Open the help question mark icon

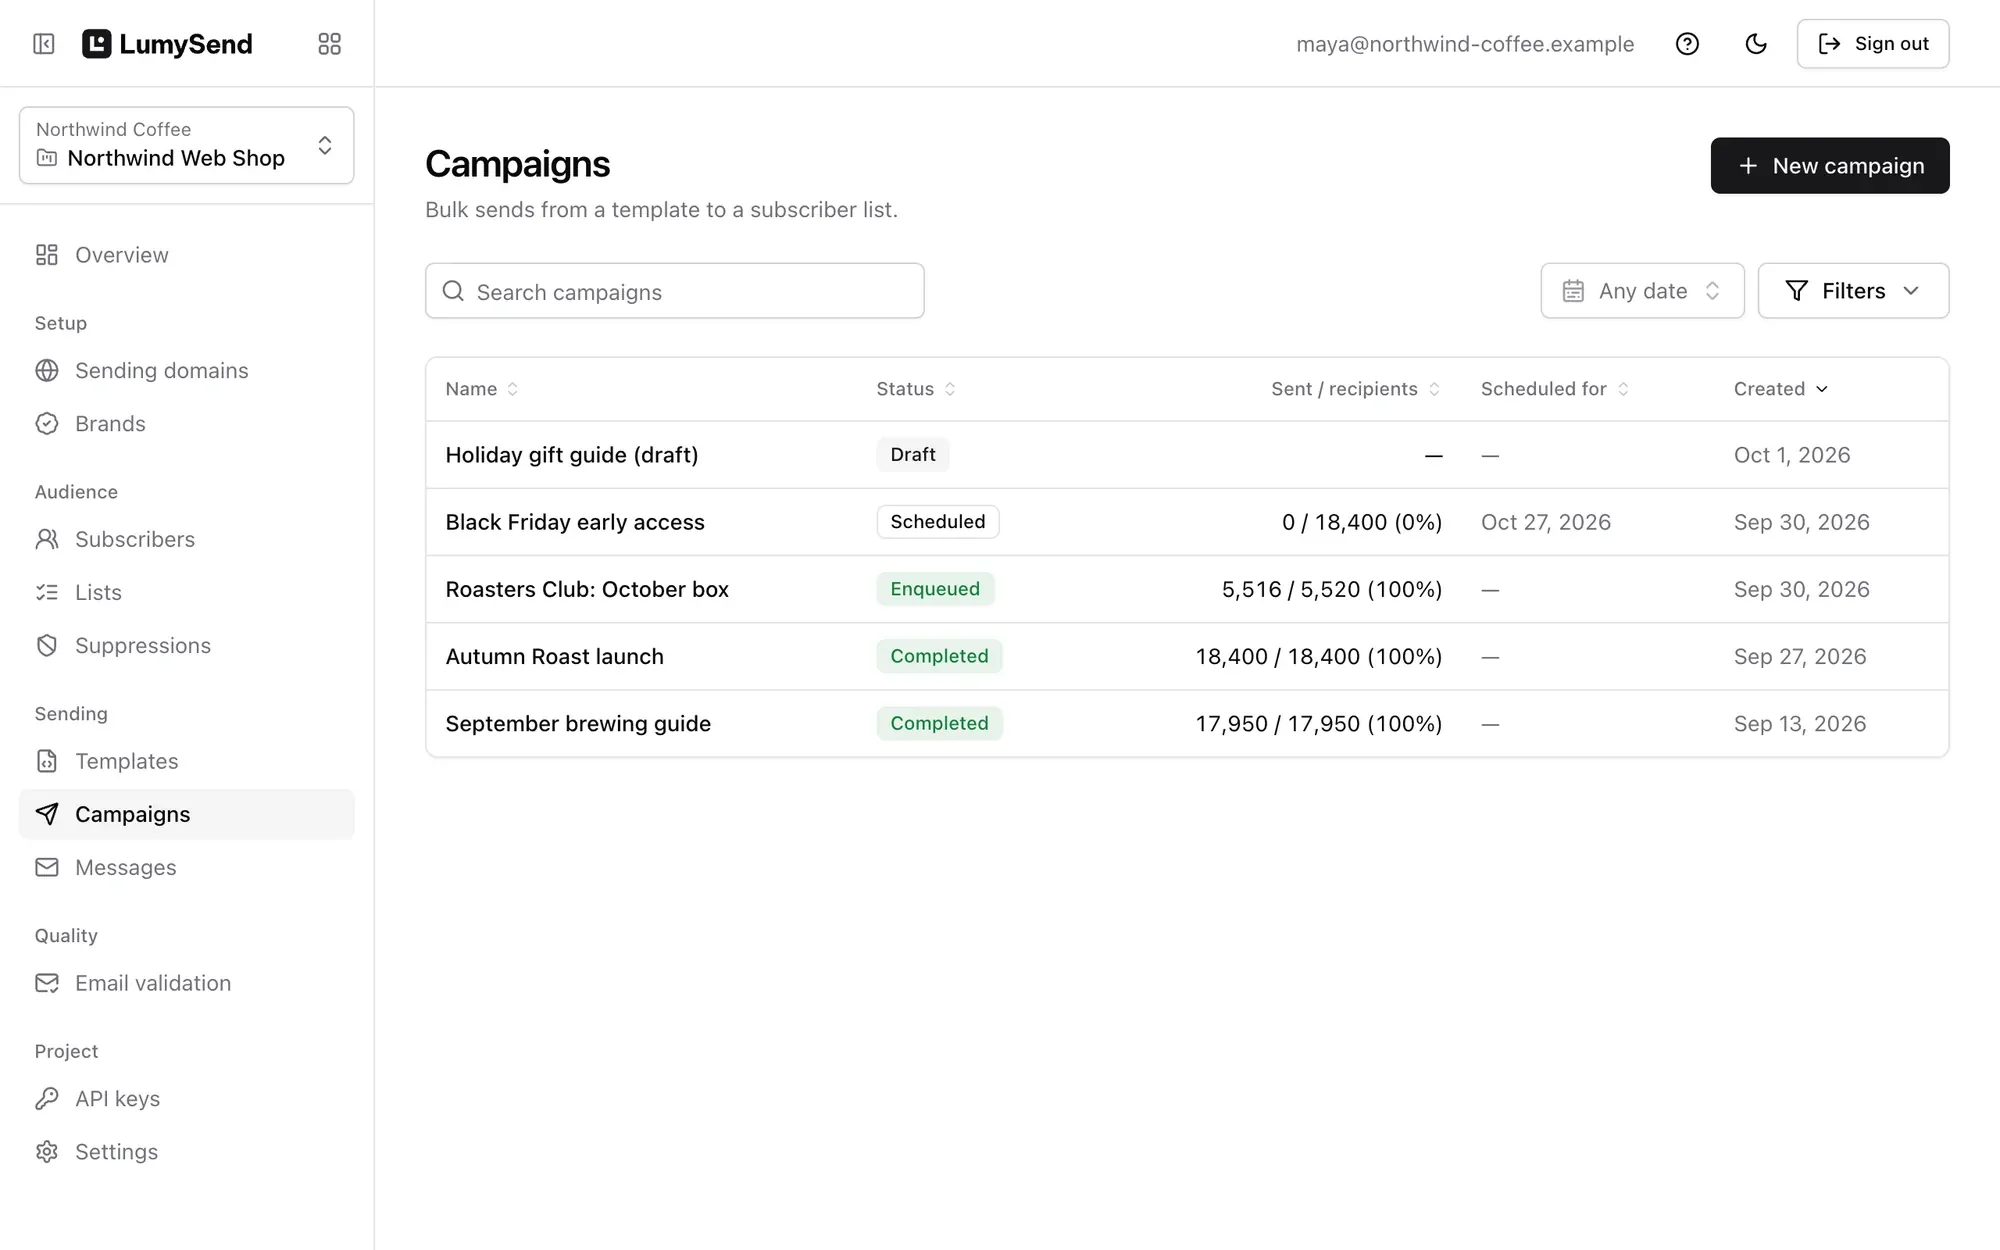(1687, 44)
